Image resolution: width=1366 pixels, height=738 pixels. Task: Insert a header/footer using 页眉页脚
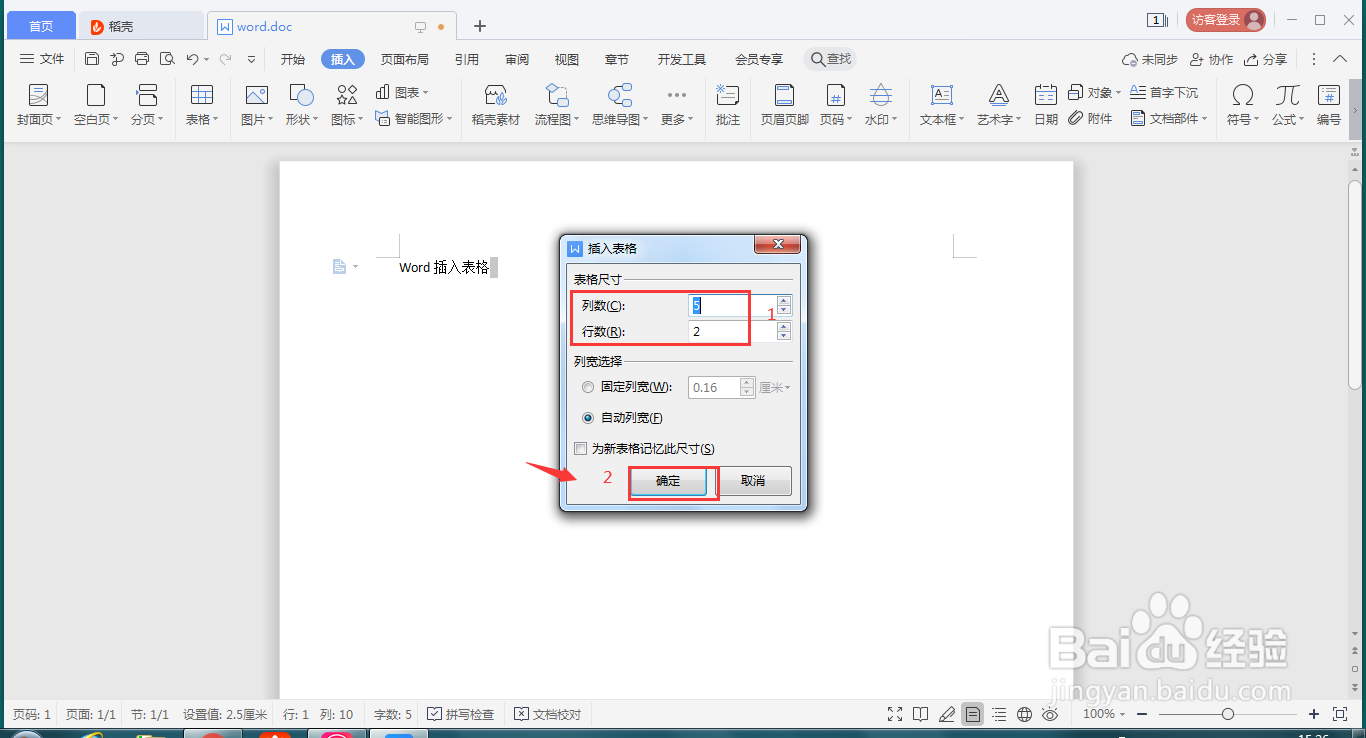783,104
